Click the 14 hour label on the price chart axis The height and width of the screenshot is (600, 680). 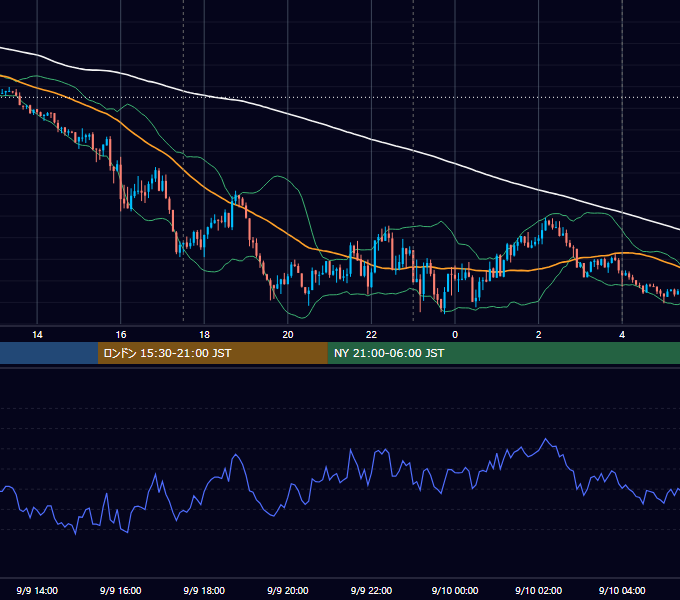(x=37, y=335)
